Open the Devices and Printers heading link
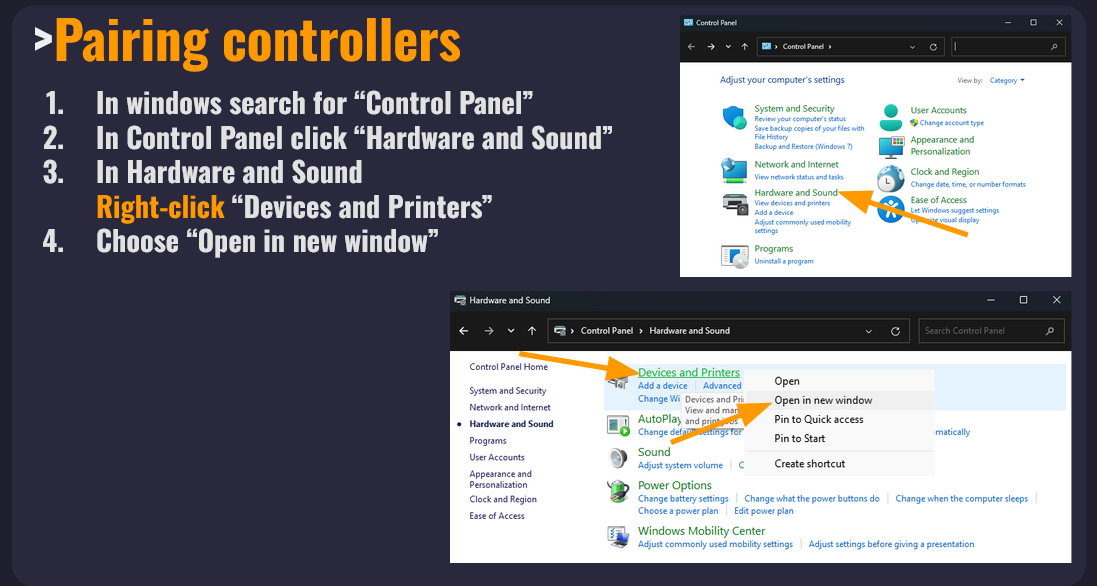The width and height of the screenshot is (1097, 586). tap(688, 373)
